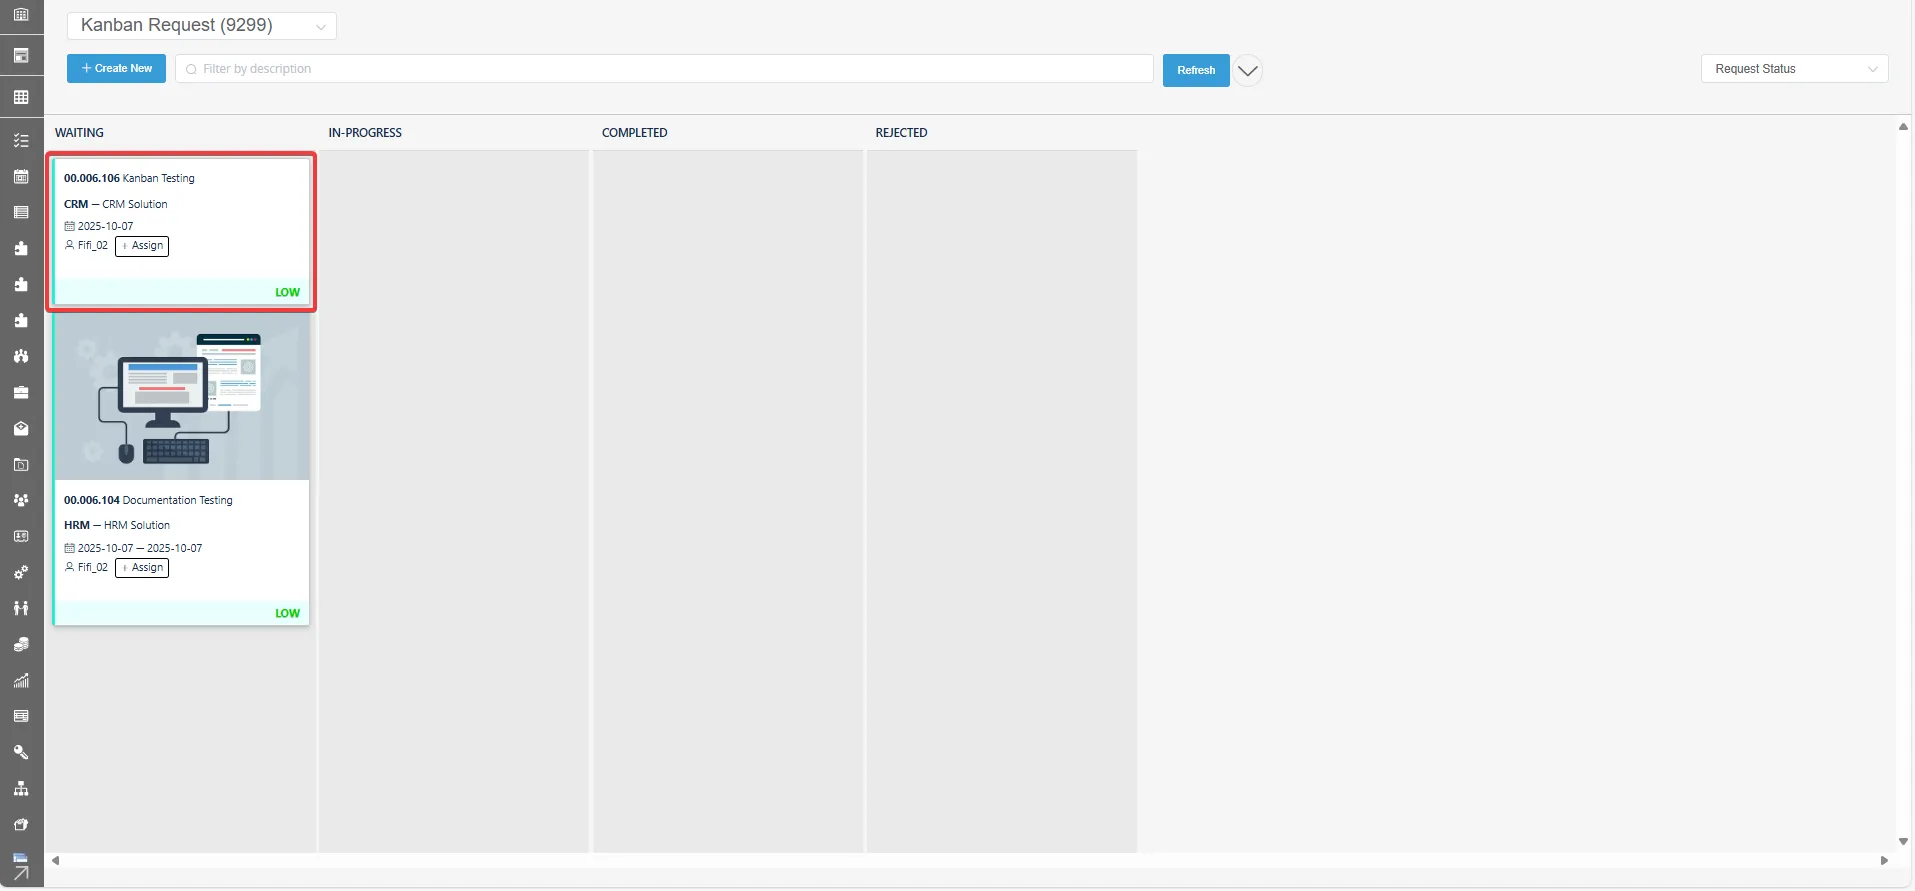Click LOW priority on Documentation Testing card
1915x891 pixels.
click(x=287, y=614)
